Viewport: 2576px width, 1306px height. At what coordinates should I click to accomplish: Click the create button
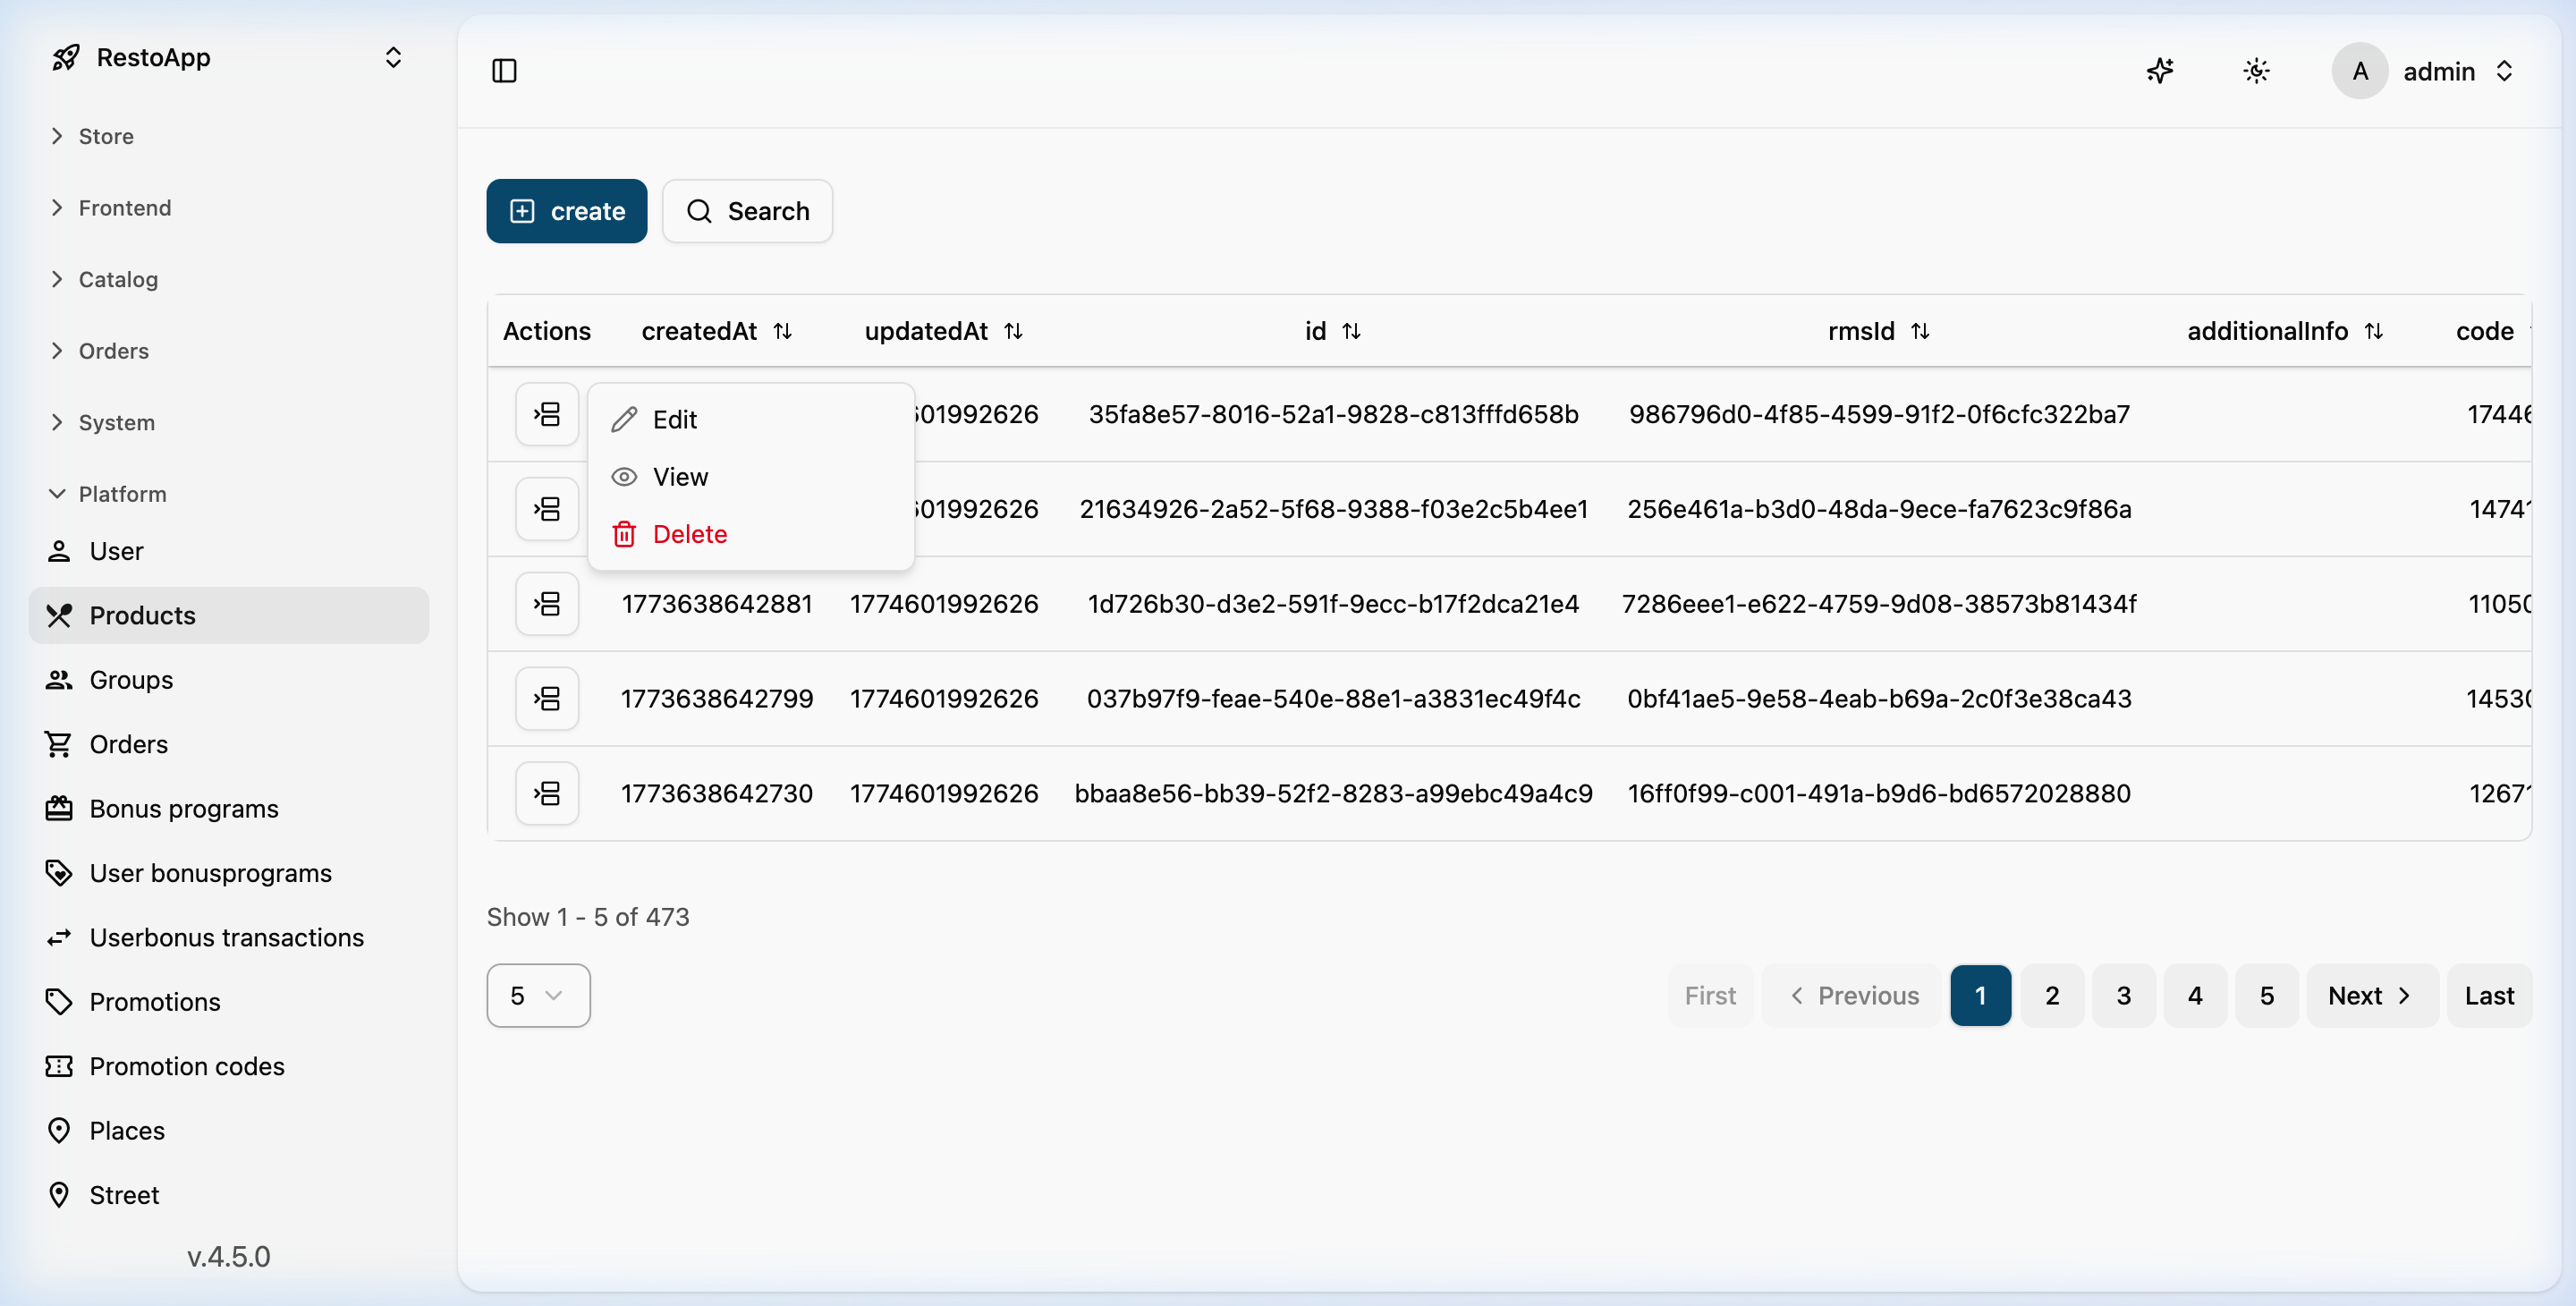point(566,211)
